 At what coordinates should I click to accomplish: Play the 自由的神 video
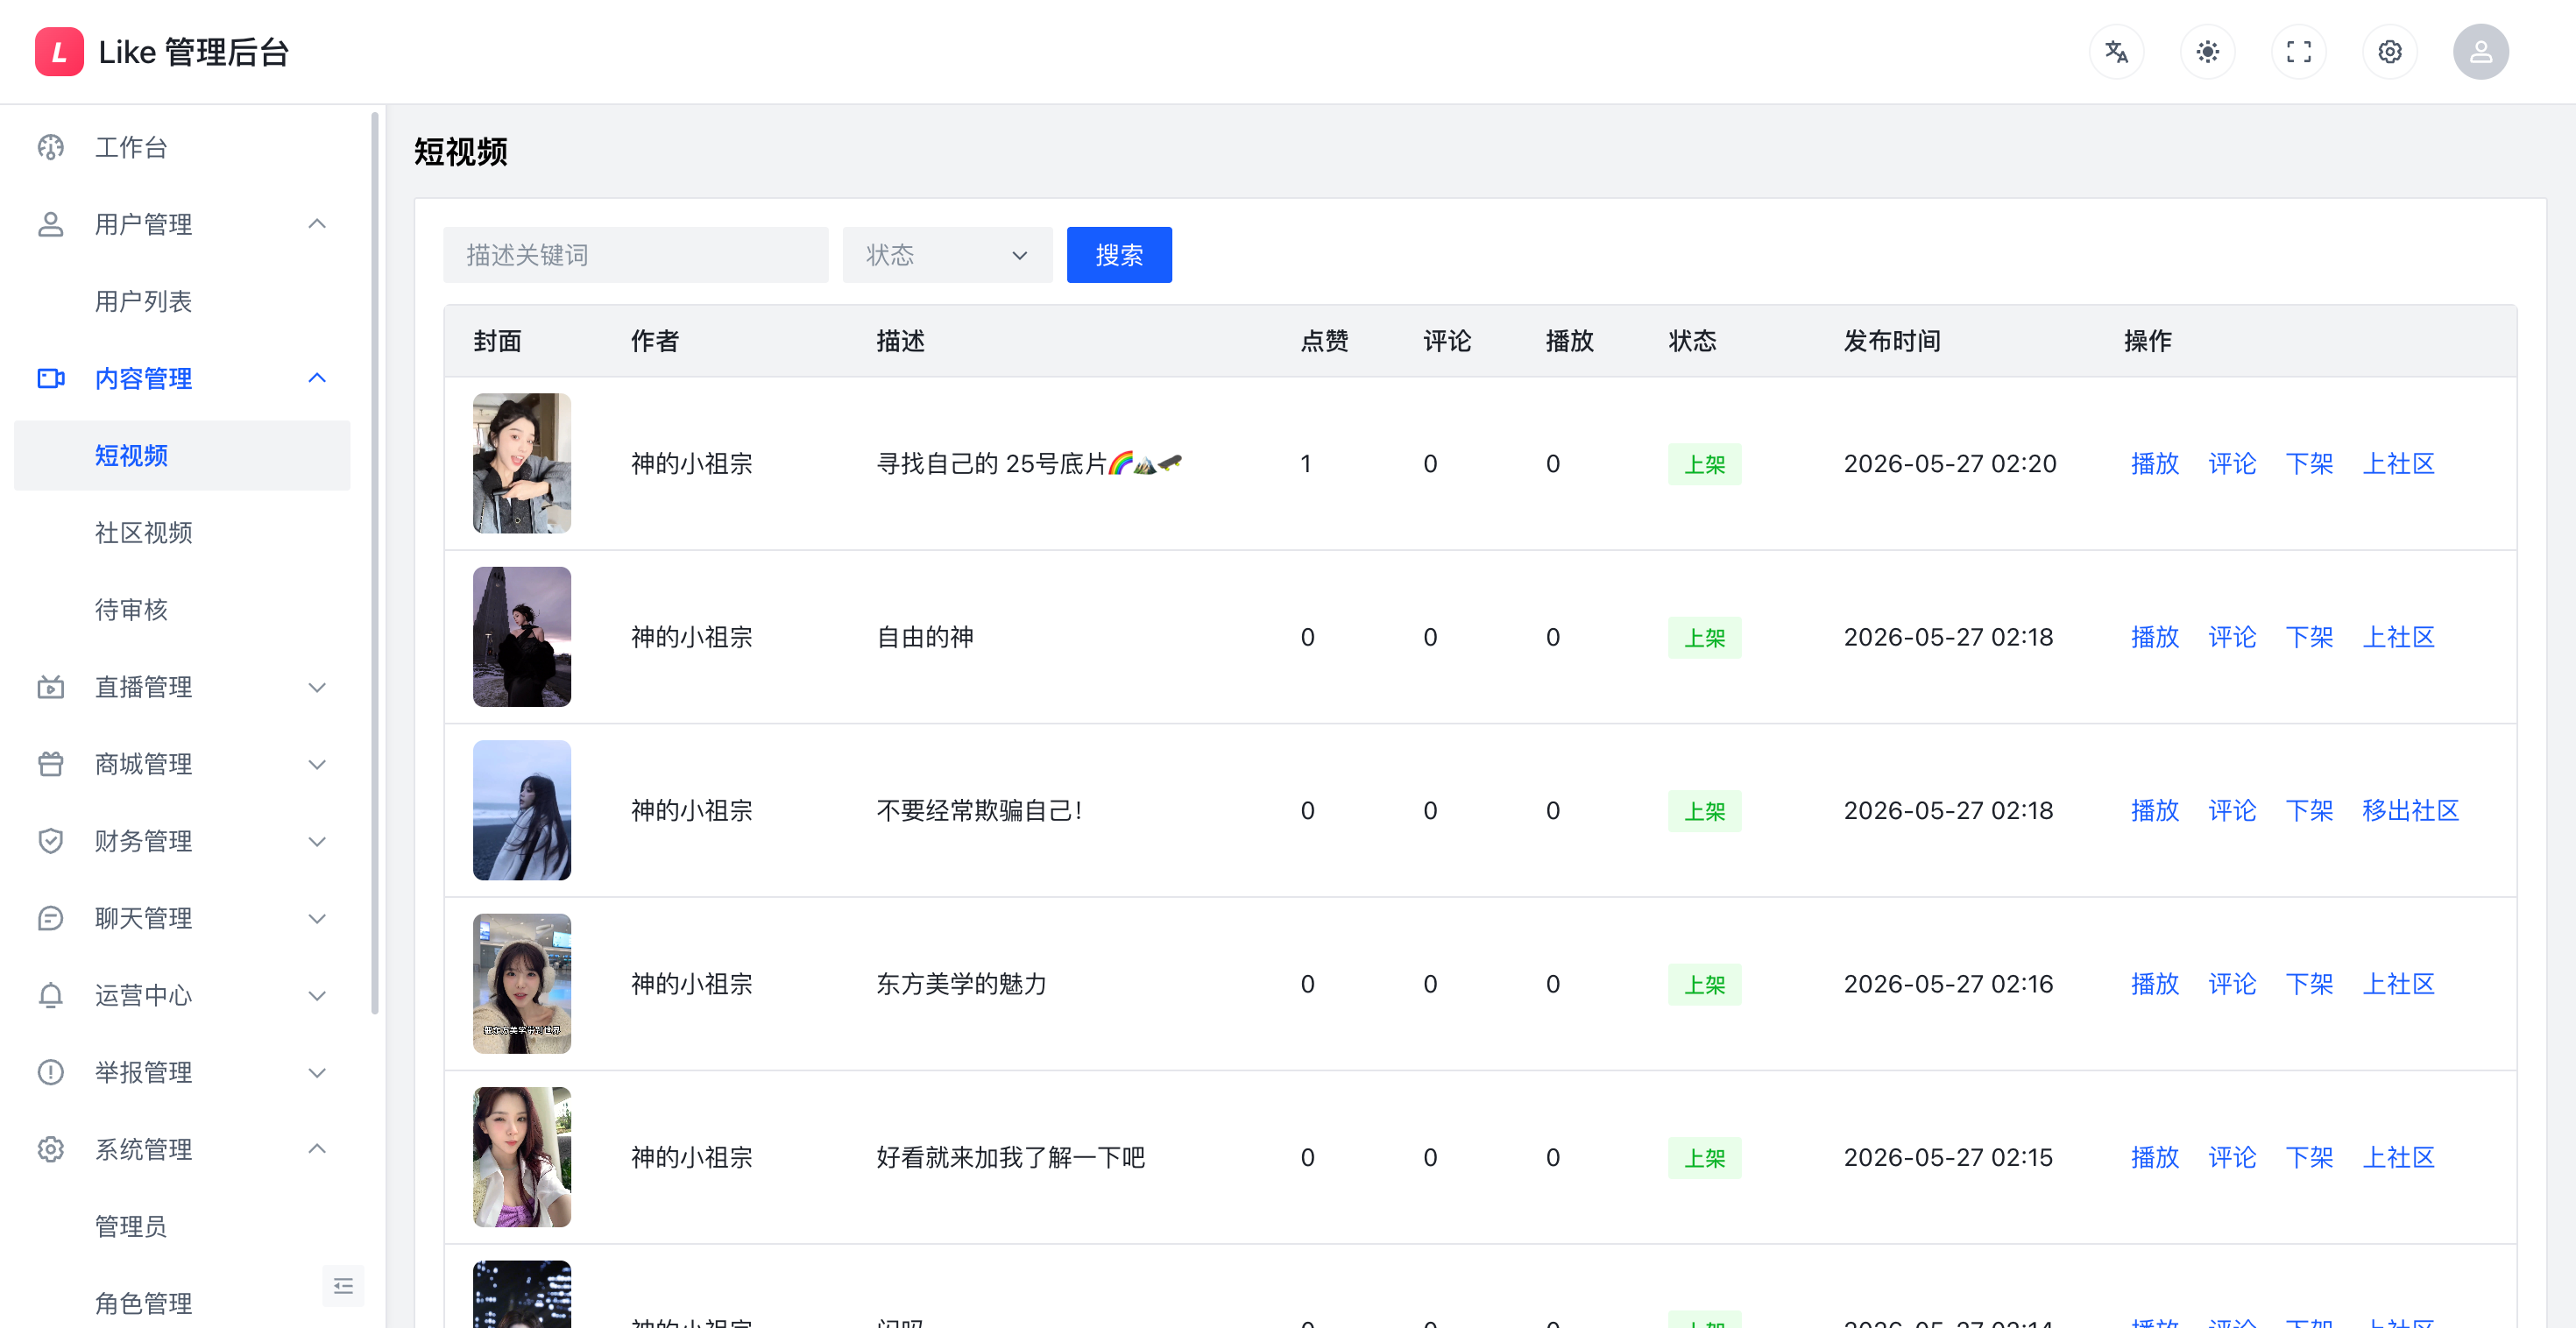(x=2154, y=637)
